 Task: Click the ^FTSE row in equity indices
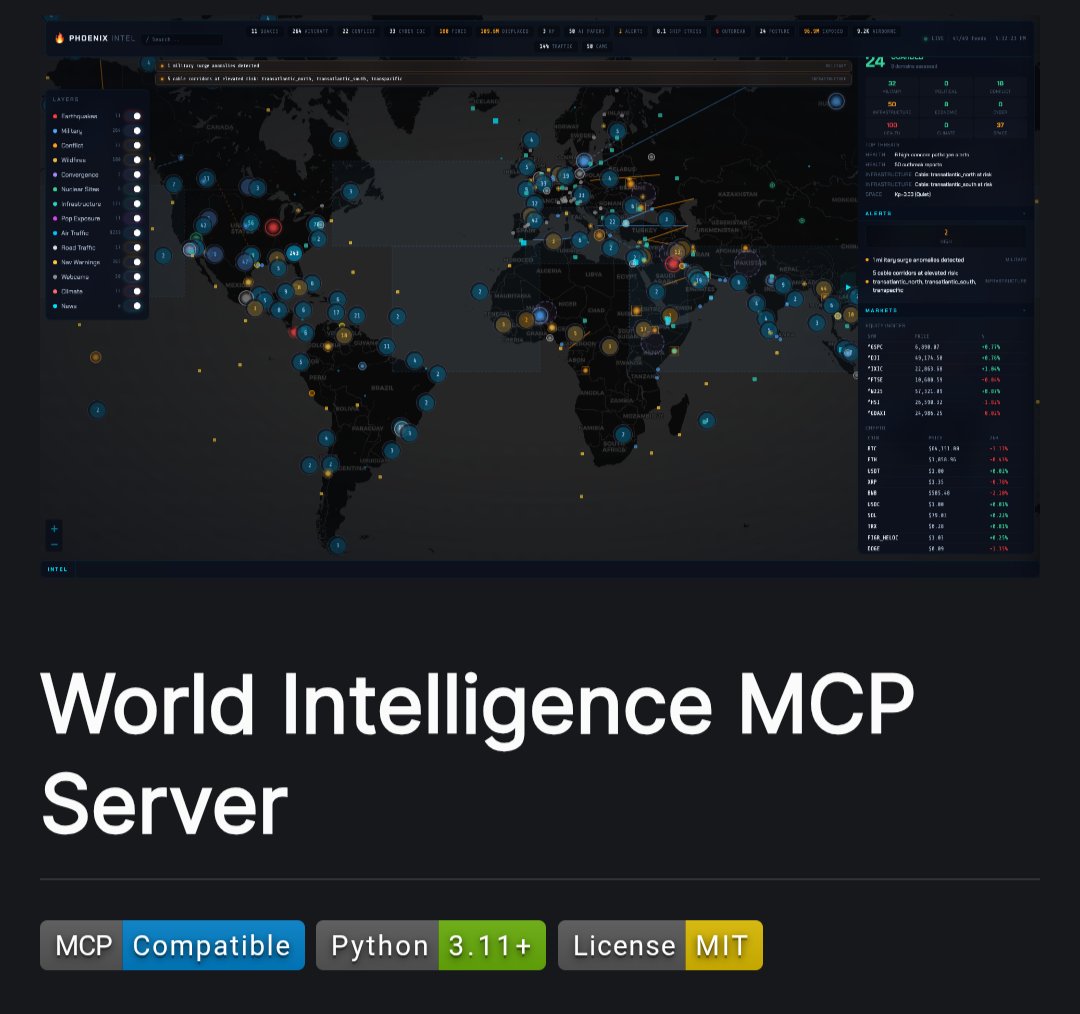tap(945, 380)
